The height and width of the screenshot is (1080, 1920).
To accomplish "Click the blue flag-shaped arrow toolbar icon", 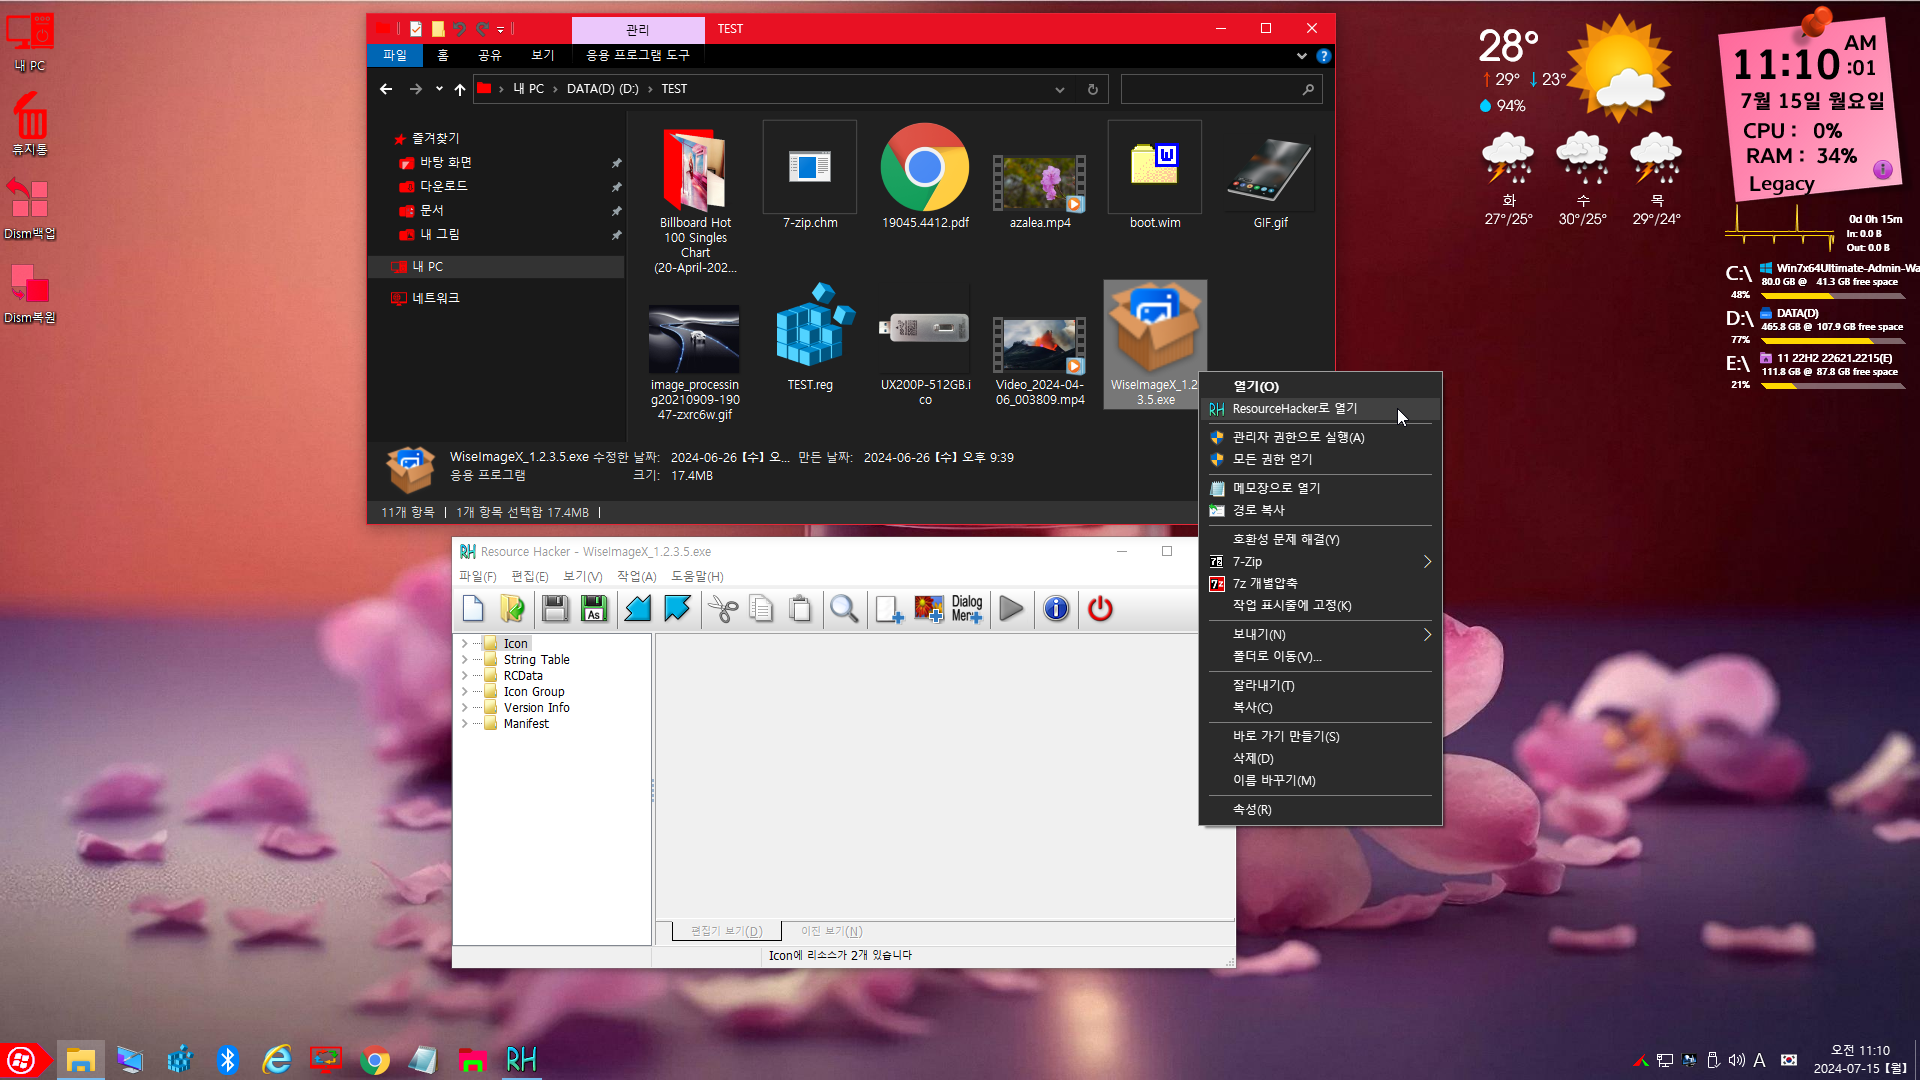I will (677, 608).
